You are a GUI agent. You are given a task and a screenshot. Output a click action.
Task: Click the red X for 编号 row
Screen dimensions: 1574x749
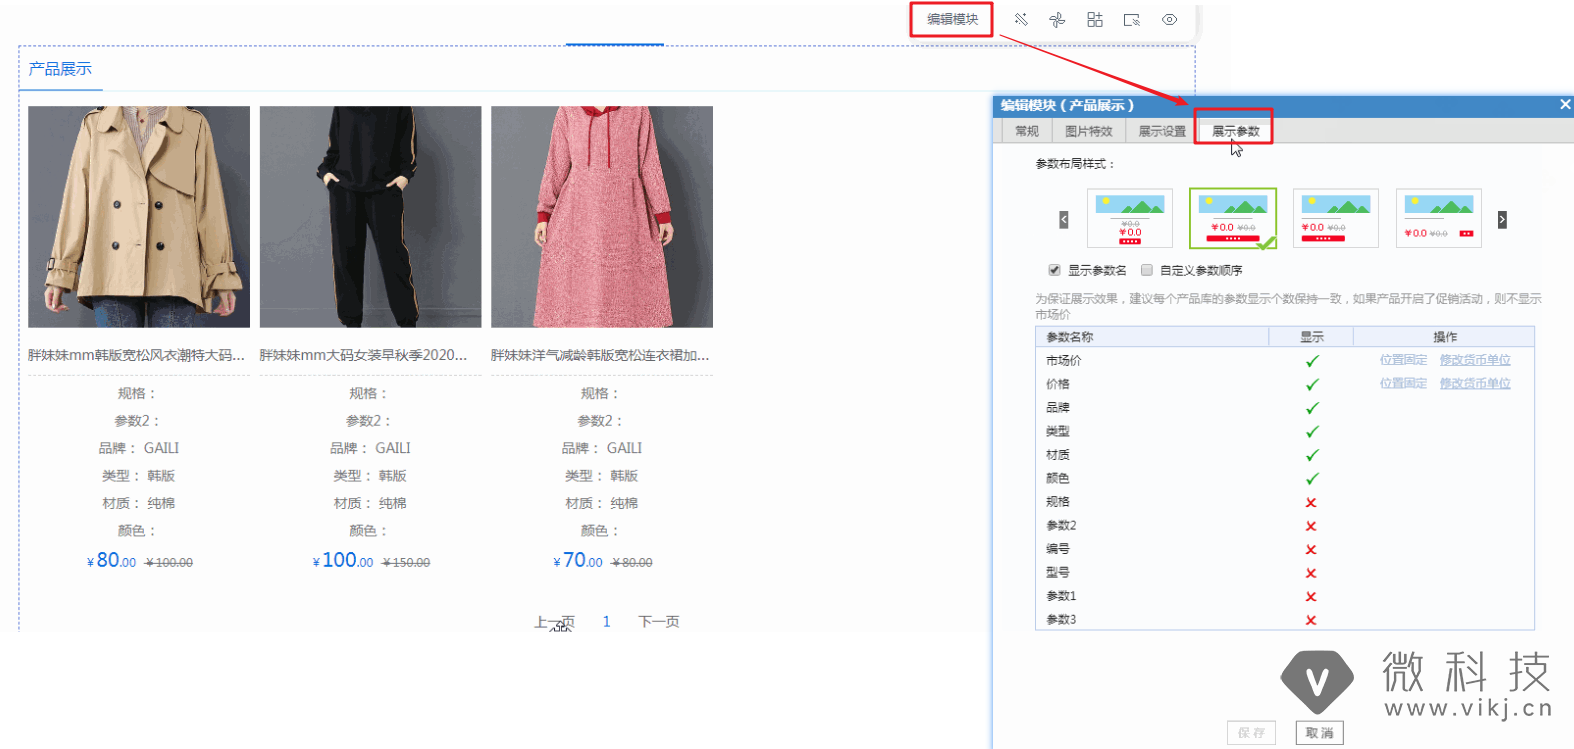[x=1311, y=550]
